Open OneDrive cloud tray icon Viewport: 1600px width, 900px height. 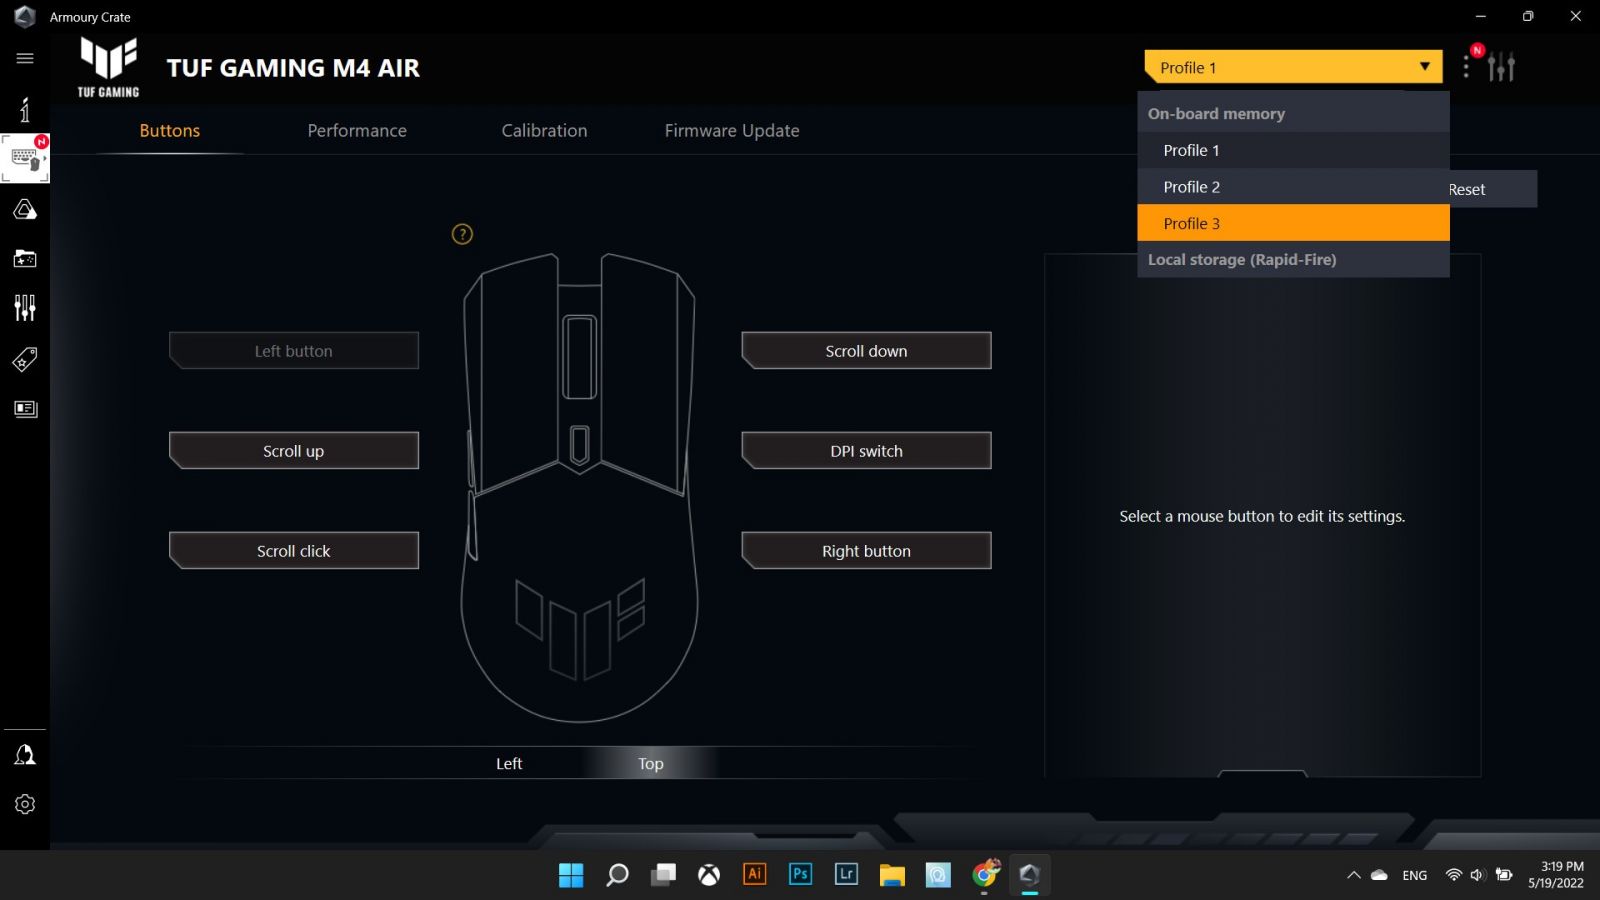[x=1379, y=875]
